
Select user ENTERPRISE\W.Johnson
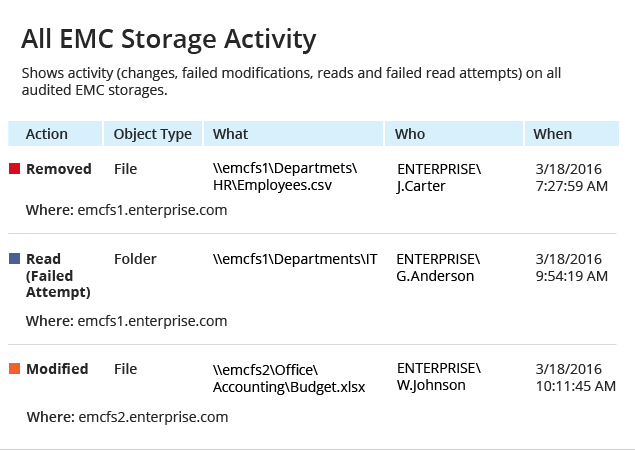pos(439,377)
